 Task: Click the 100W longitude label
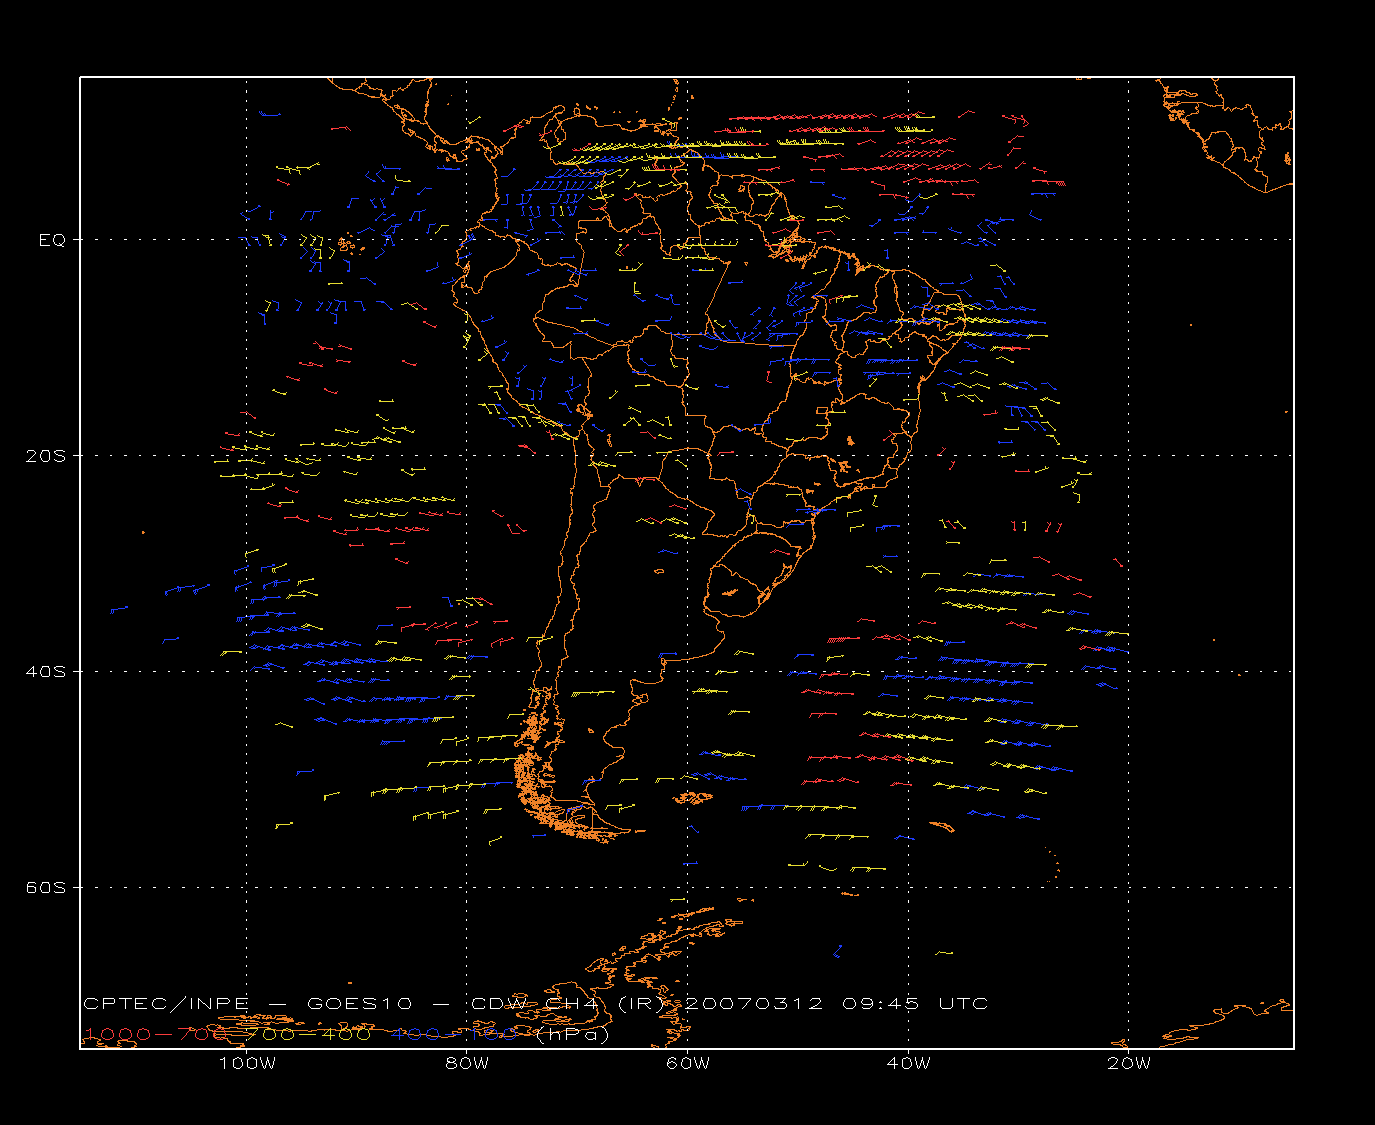[247, 1063]
